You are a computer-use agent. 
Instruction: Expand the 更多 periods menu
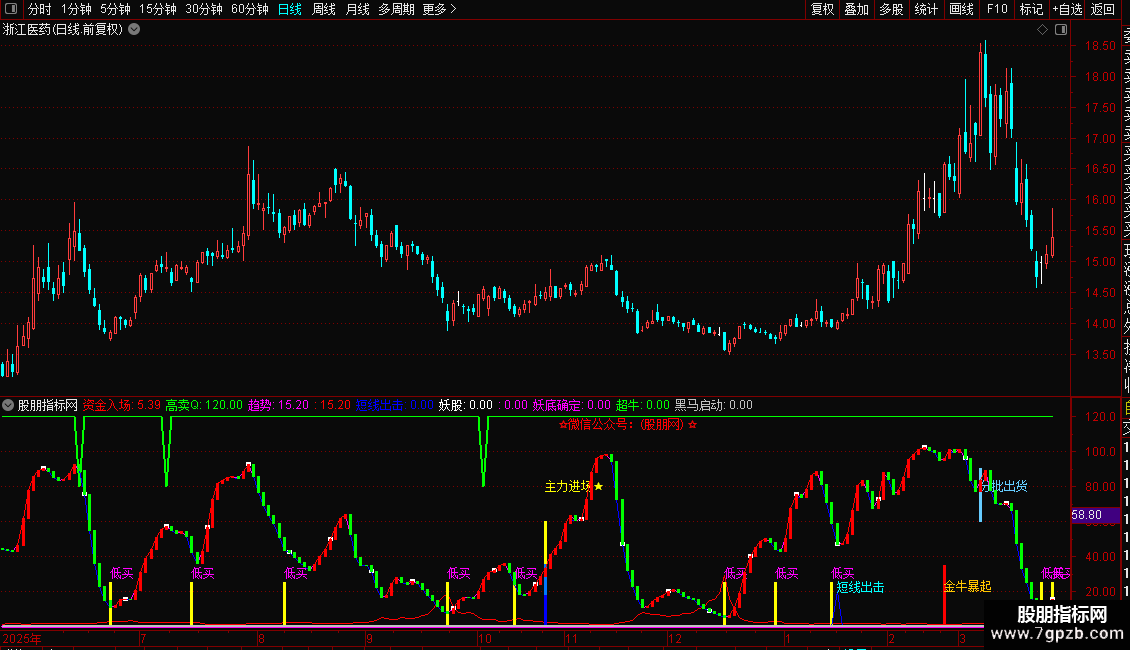440,9
